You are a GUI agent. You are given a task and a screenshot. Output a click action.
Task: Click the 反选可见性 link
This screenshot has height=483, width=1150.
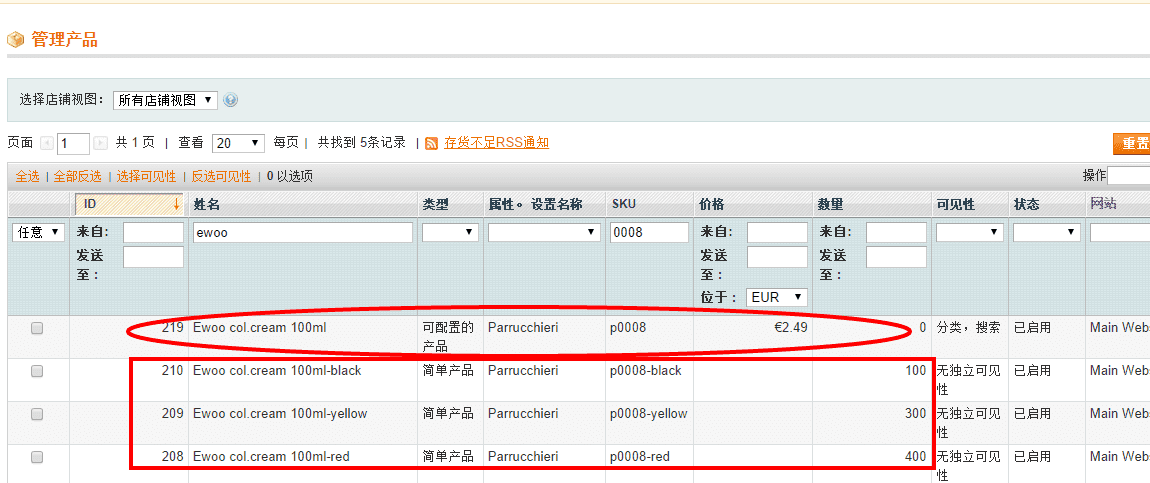[x=221, y=177]
